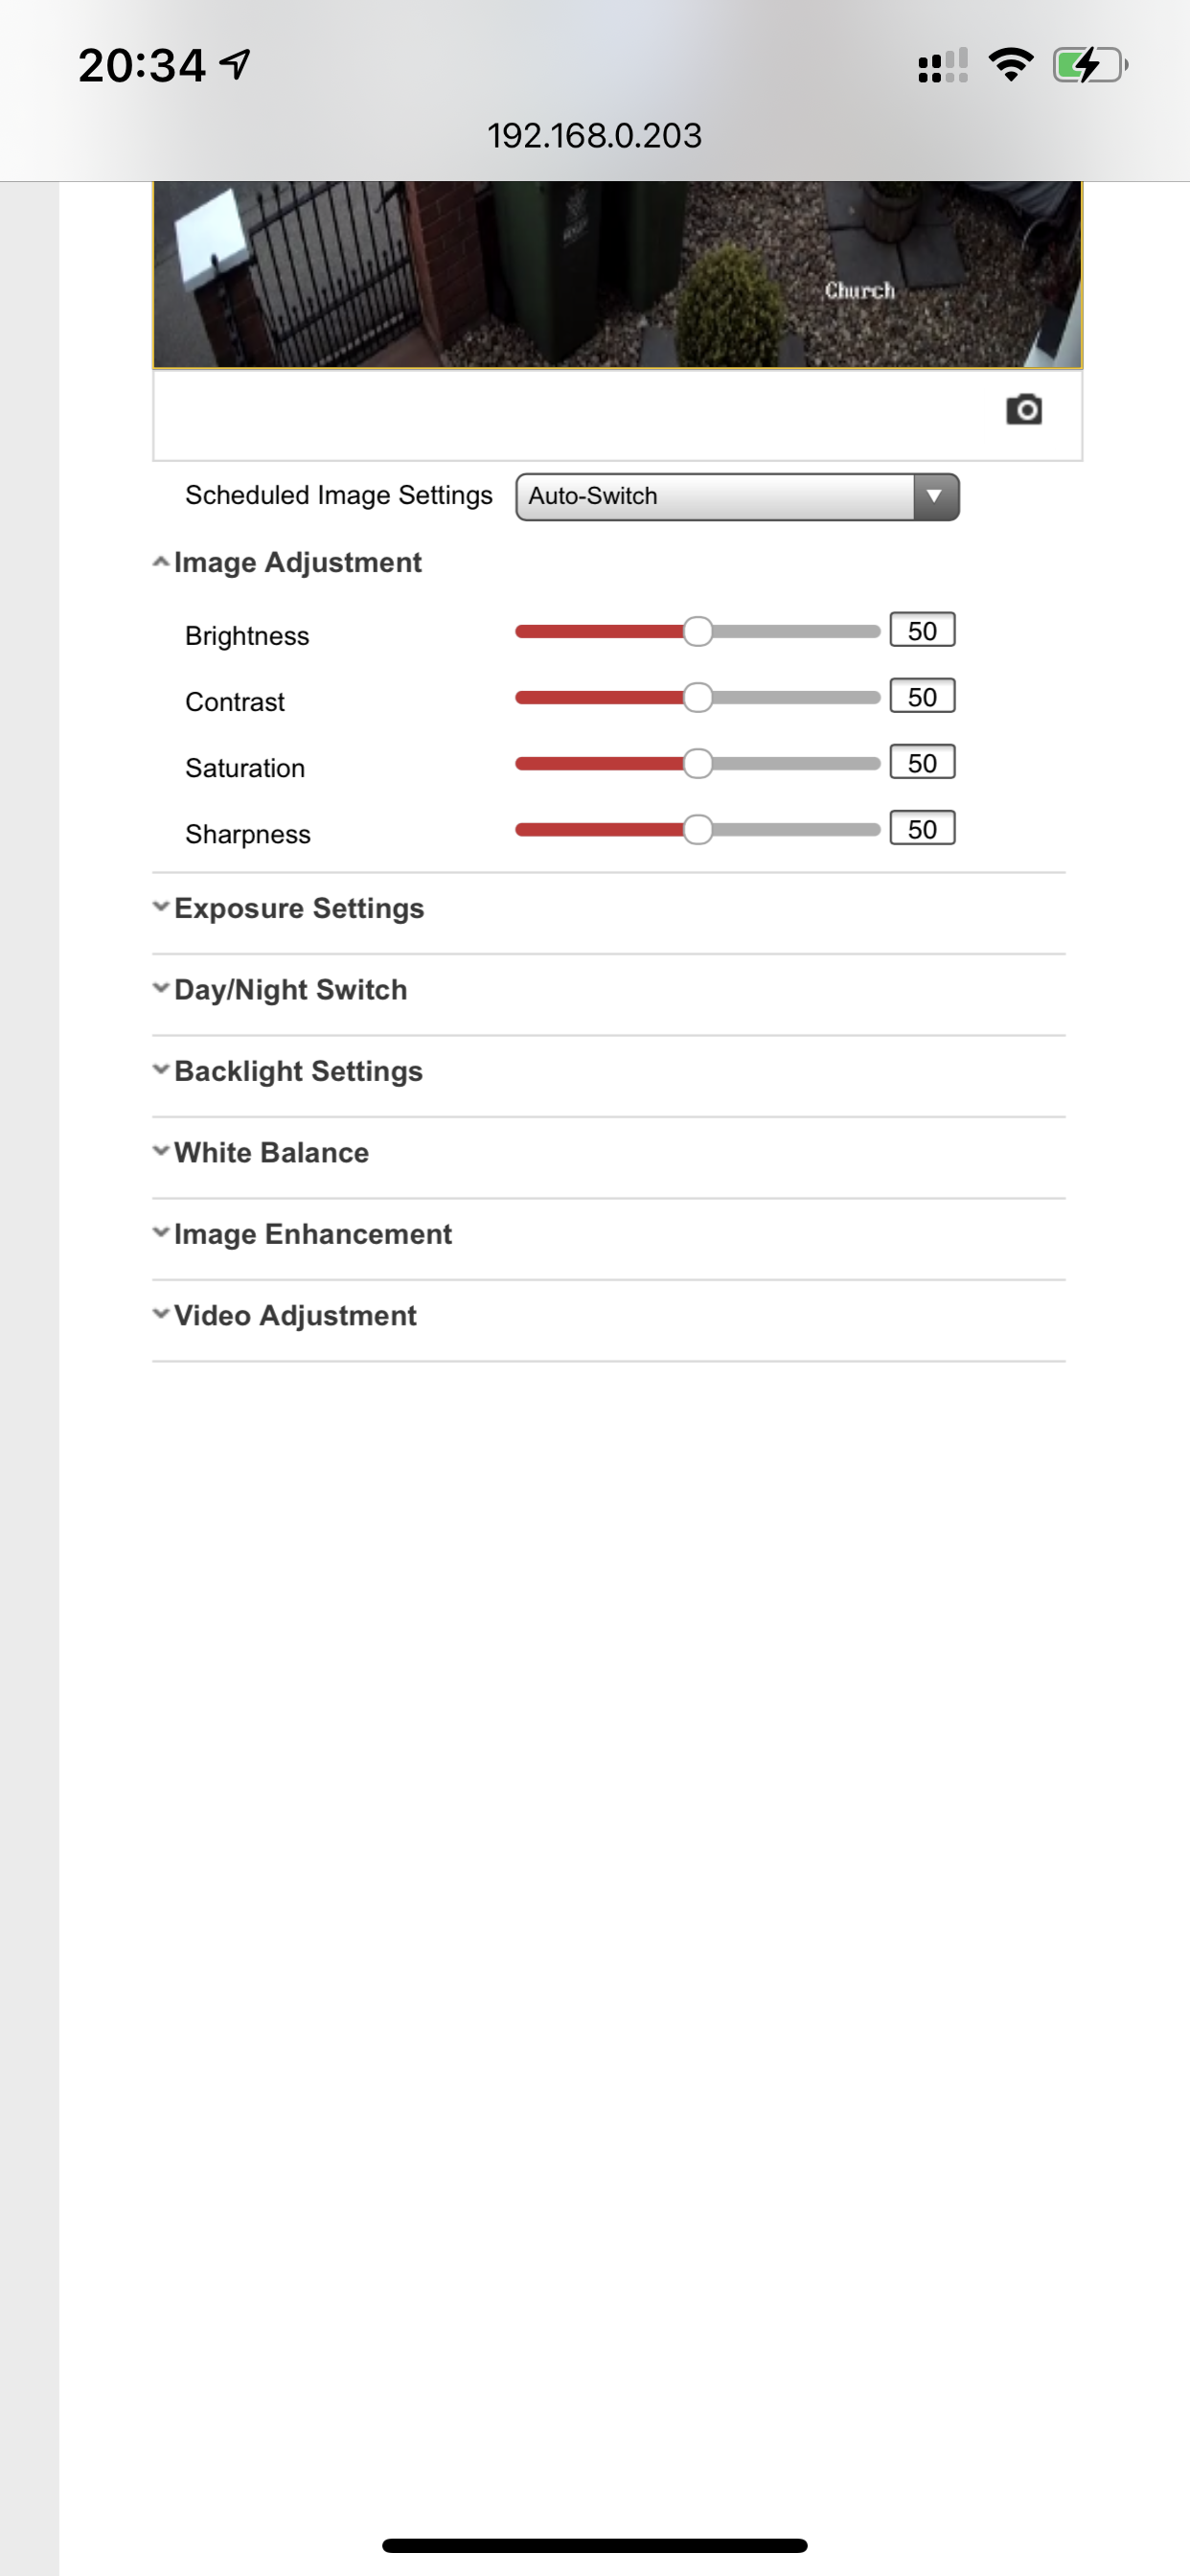Expand the Video Adjustment section

pyautogui.click(x=295, y=1316)
